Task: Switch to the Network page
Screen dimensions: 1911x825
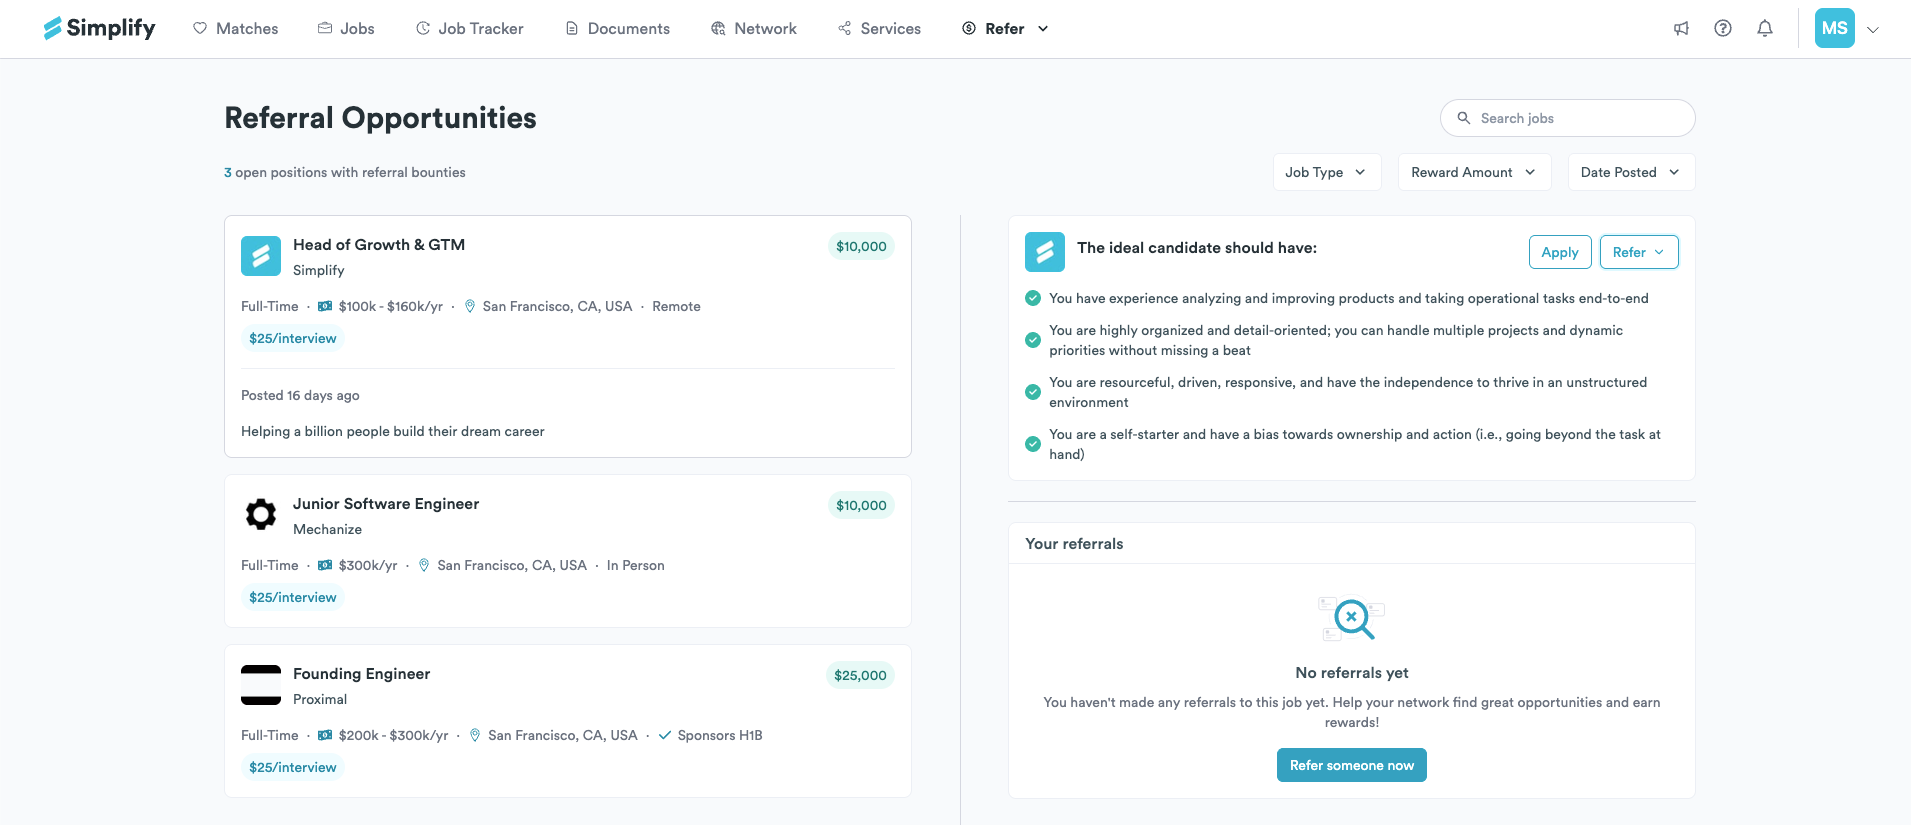Action: 754,28
